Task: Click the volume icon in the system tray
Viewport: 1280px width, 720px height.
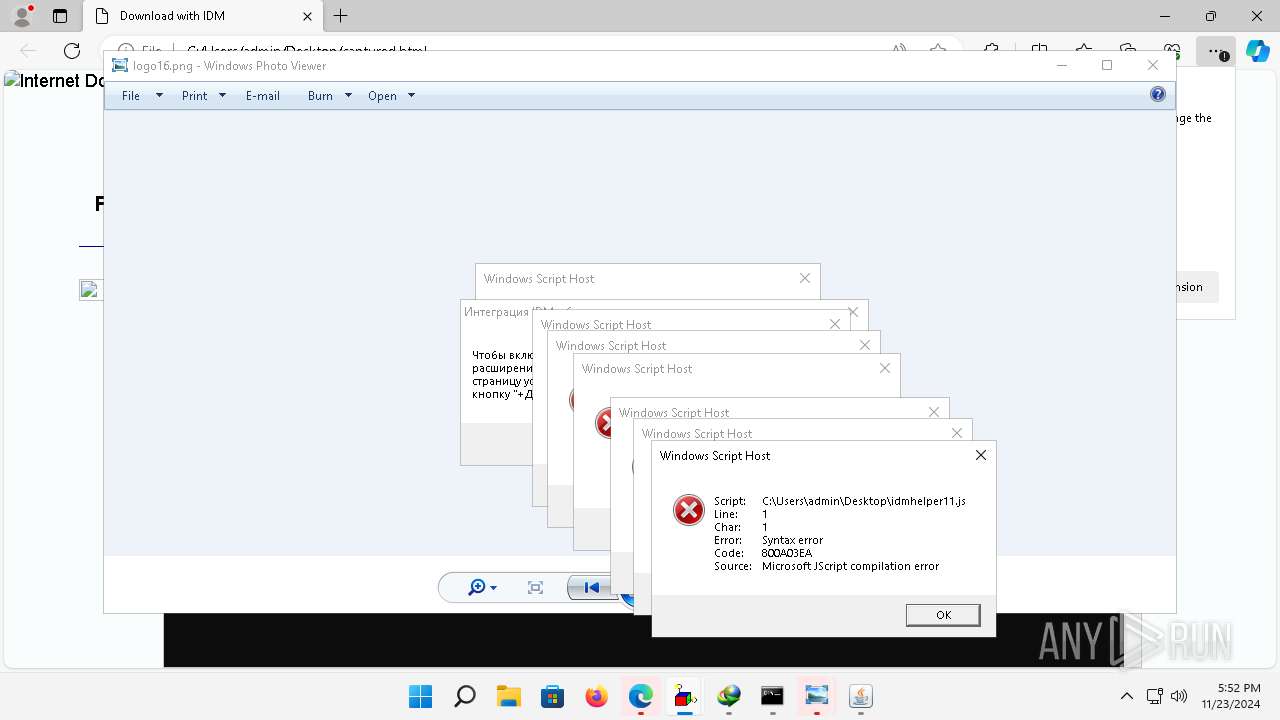Action: pyautogui.click(x=1178, y=696)
